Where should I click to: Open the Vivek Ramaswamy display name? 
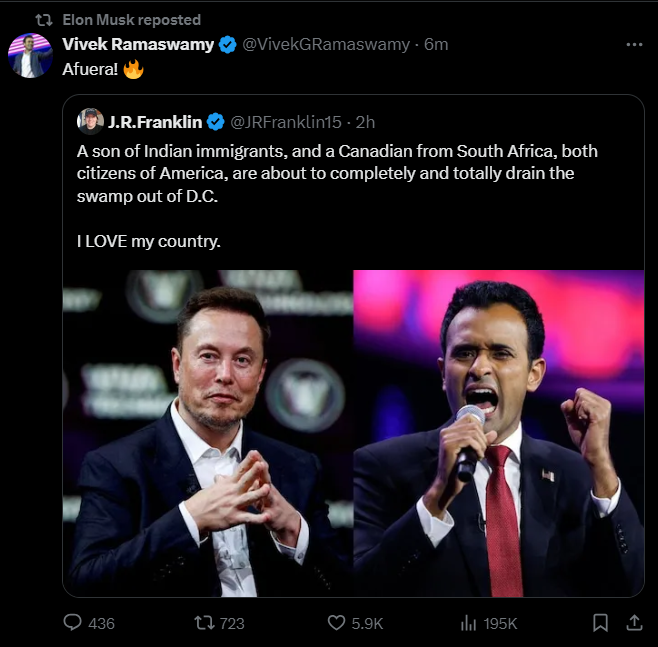(138, 45)
